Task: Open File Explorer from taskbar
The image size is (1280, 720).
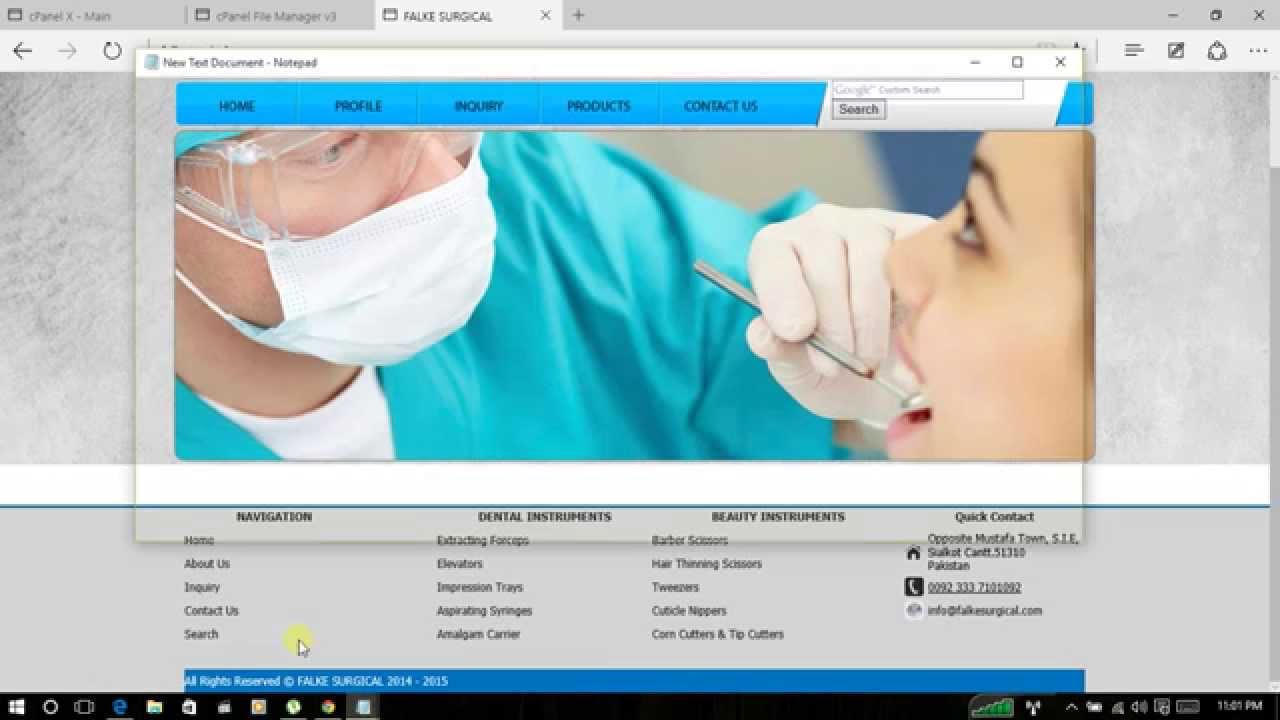Action: pyautogui.click(x=155, y=707)
